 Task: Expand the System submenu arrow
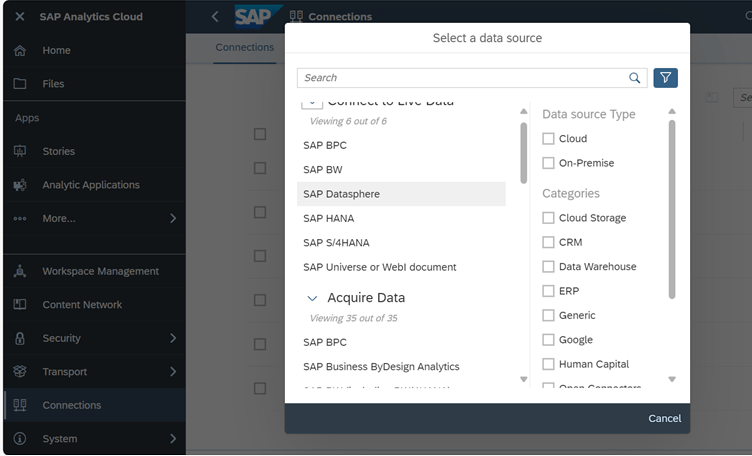point(173,438)
